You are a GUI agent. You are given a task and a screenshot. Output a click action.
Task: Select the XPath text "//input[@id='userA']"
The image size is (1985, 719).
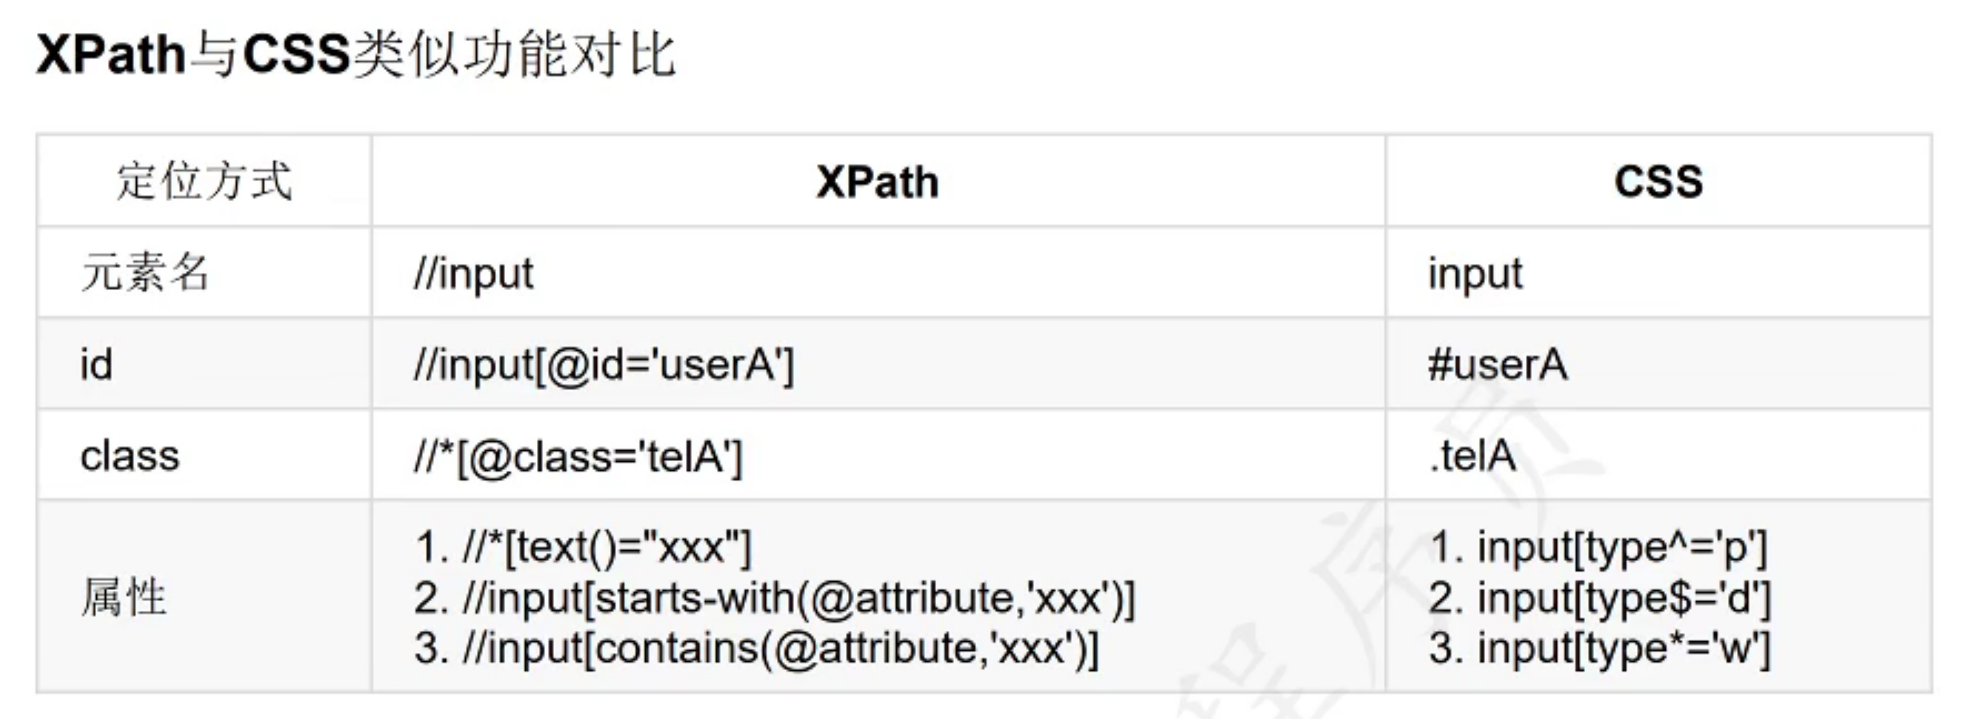click(603, 365)
